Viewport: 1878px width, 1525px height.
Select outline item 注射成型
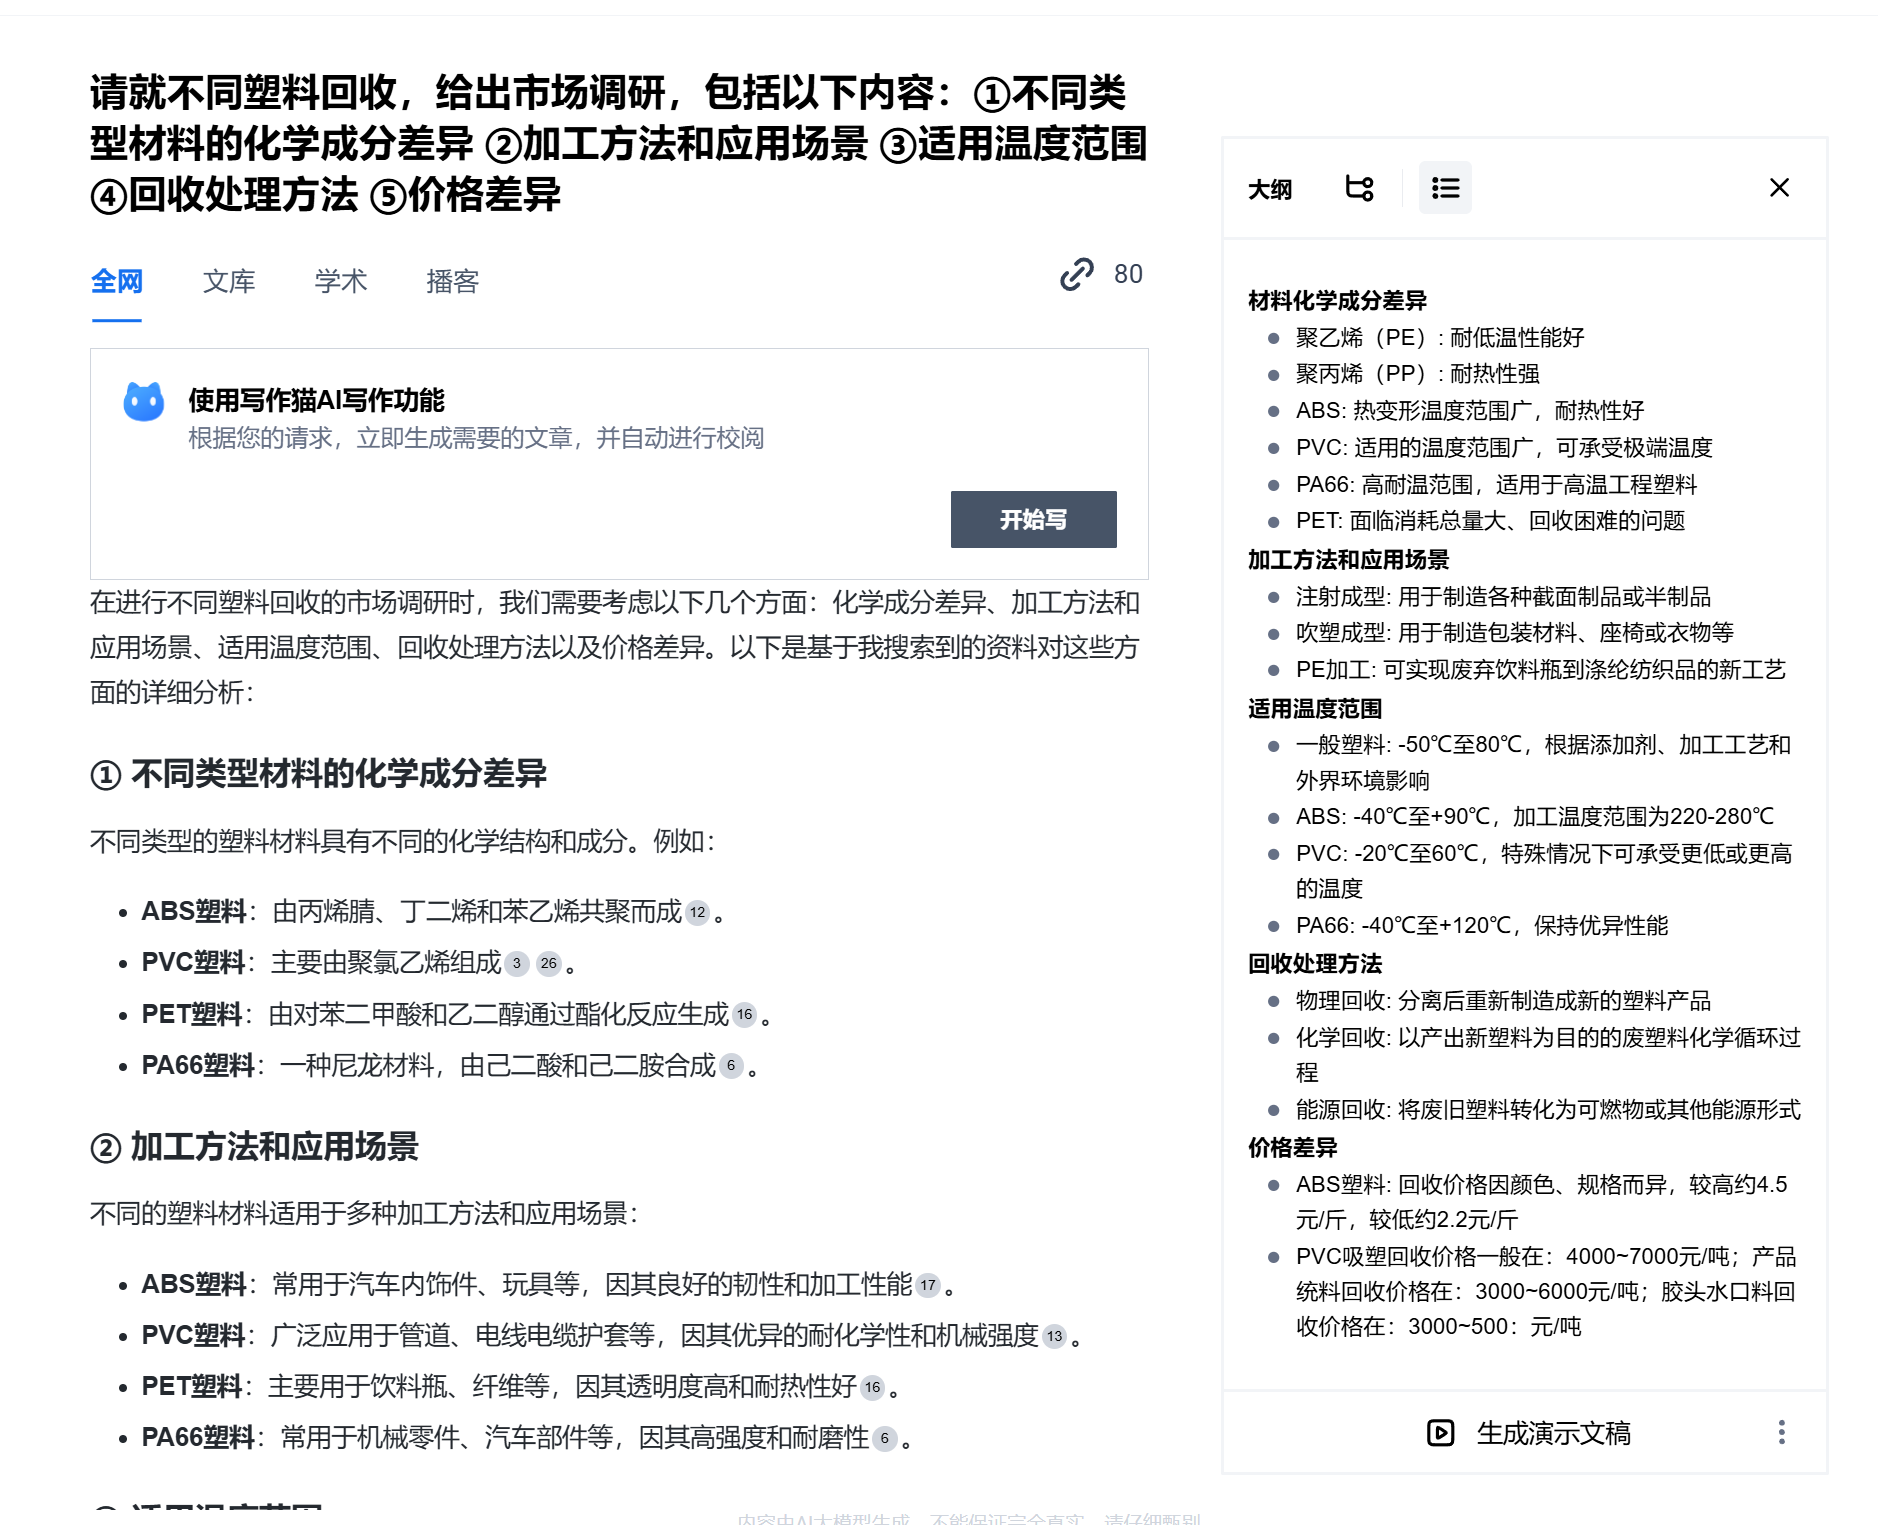[1503, 596]
